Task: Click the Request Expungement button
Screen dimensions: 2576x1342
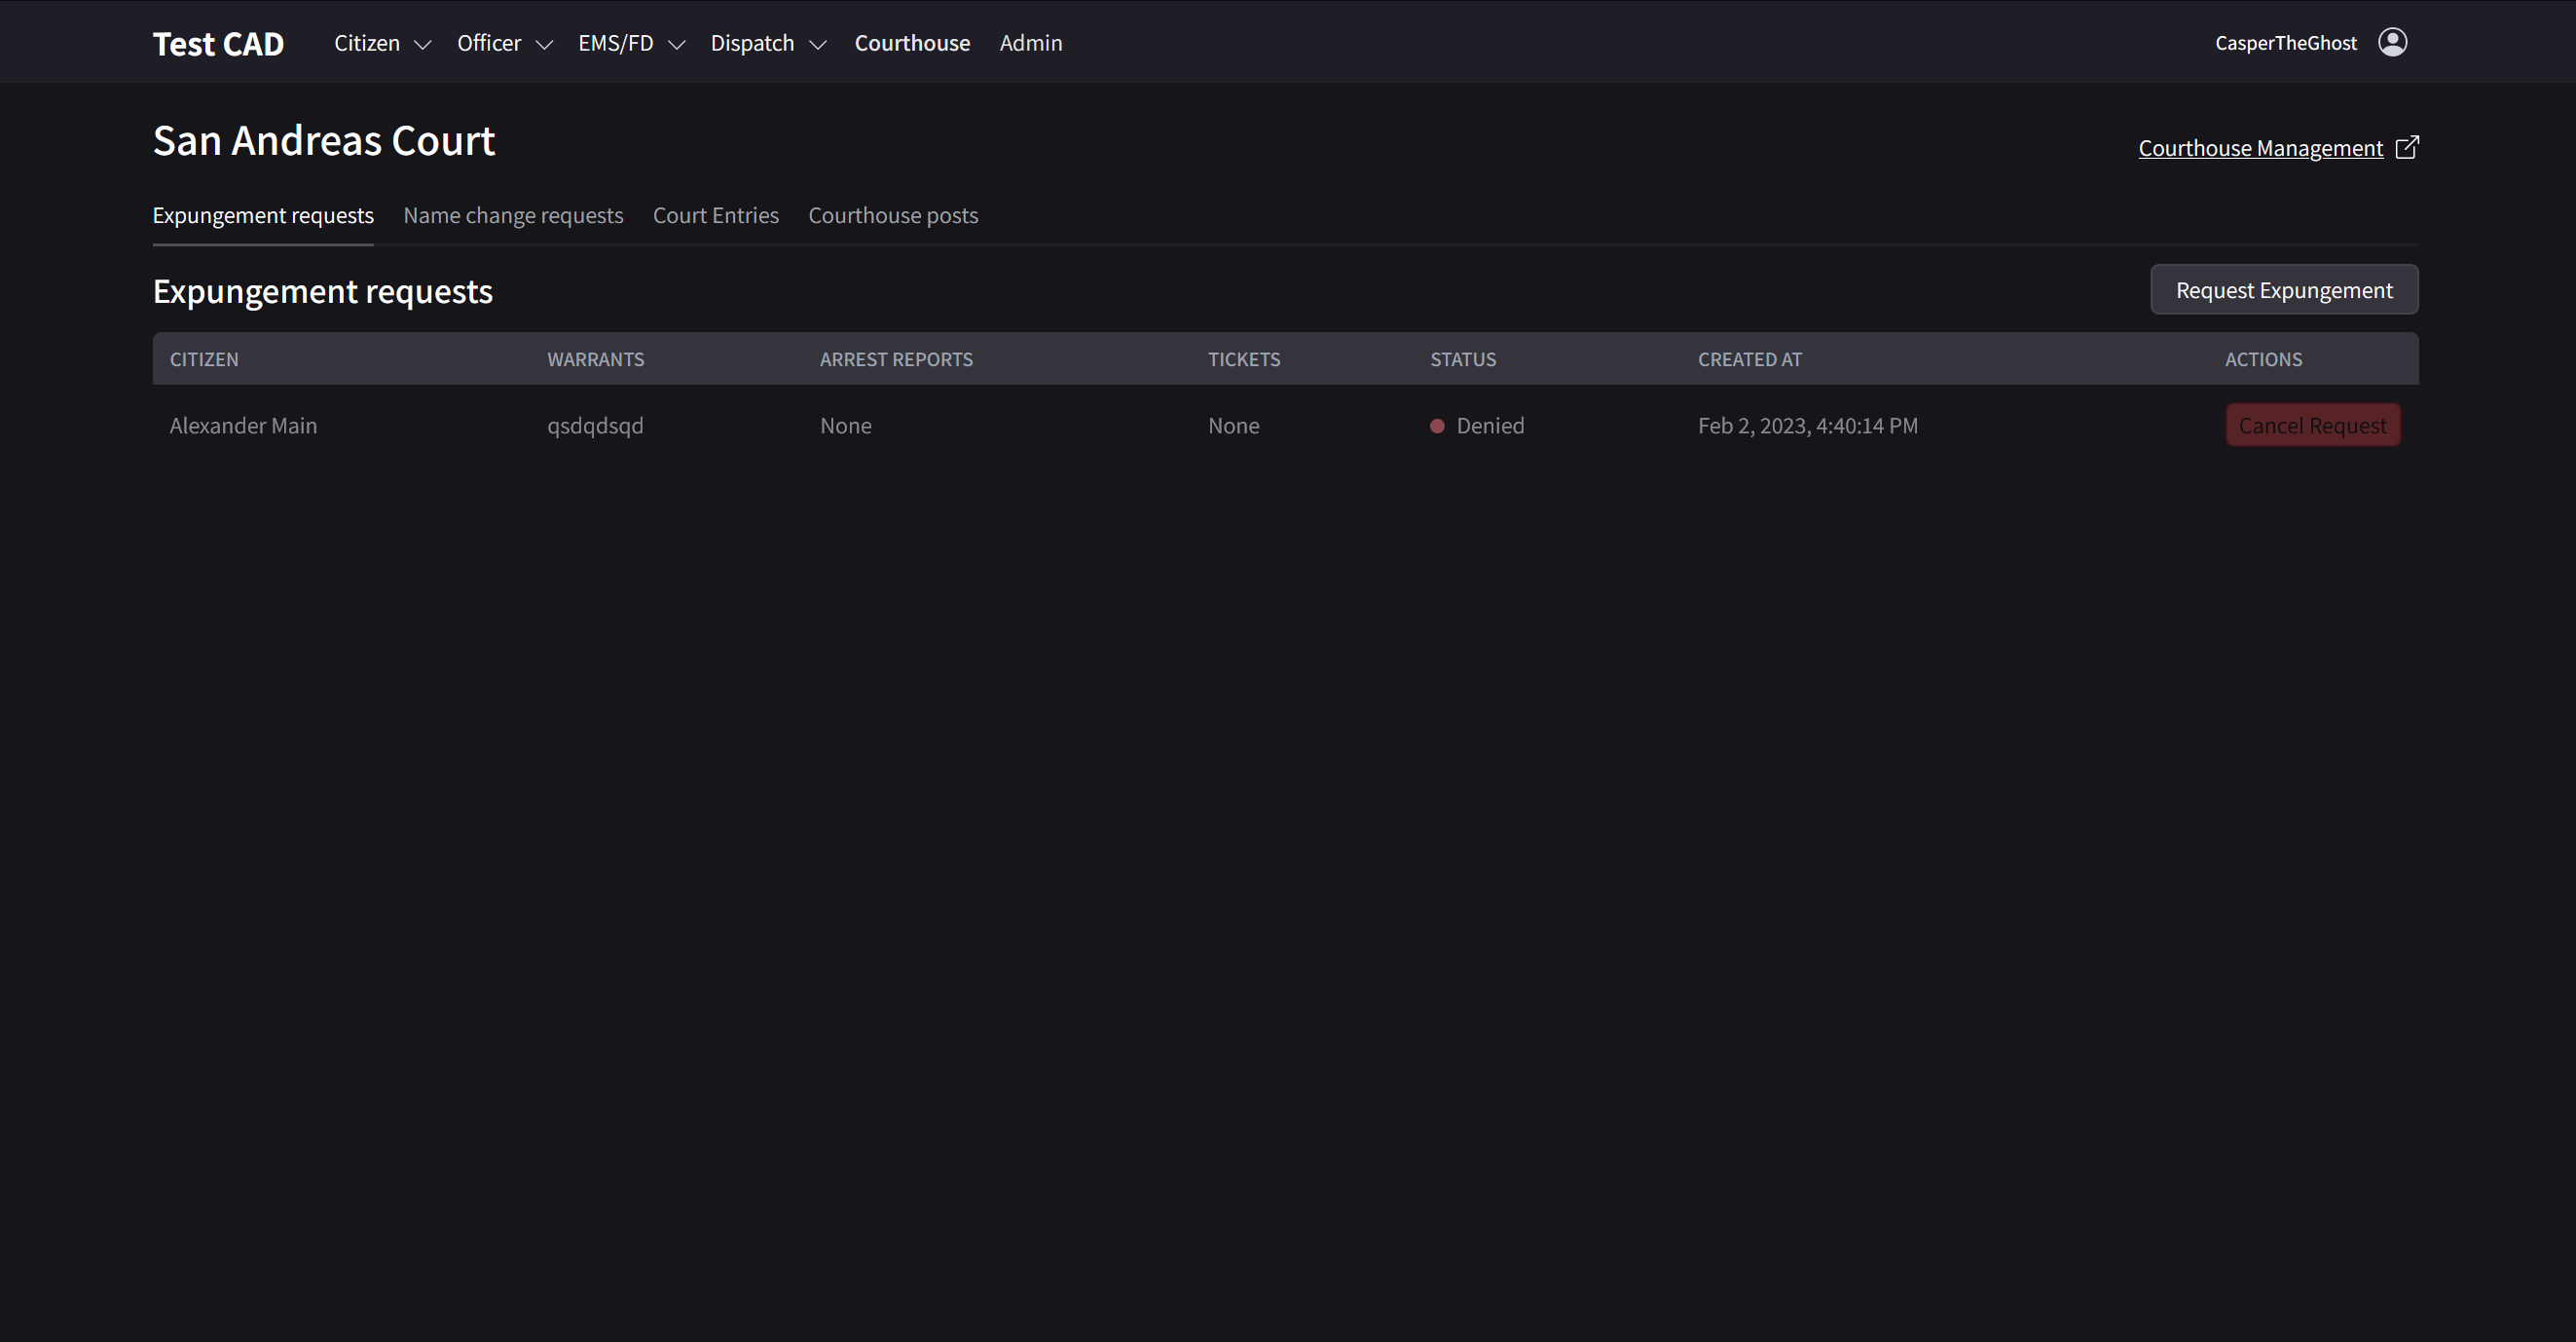Action: pos(2283,290)
